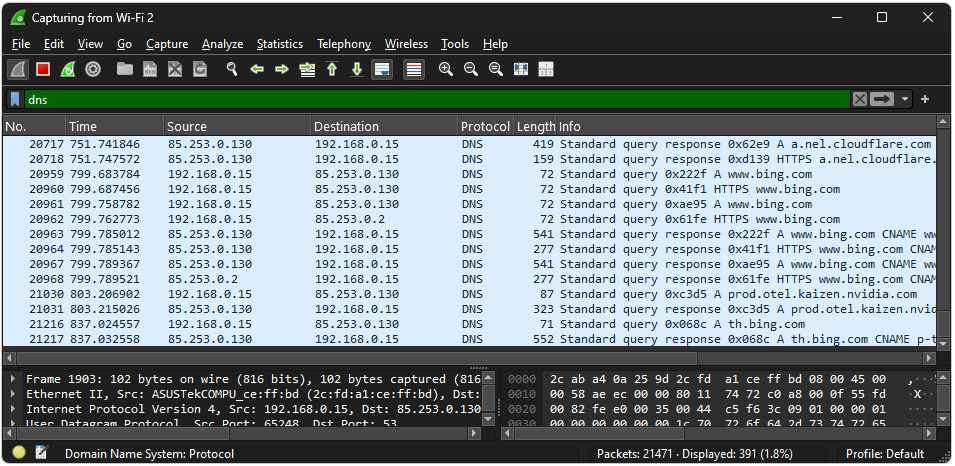955x466 pixels.
Task: Open the Analyze menu
Action: click(222, 44)
